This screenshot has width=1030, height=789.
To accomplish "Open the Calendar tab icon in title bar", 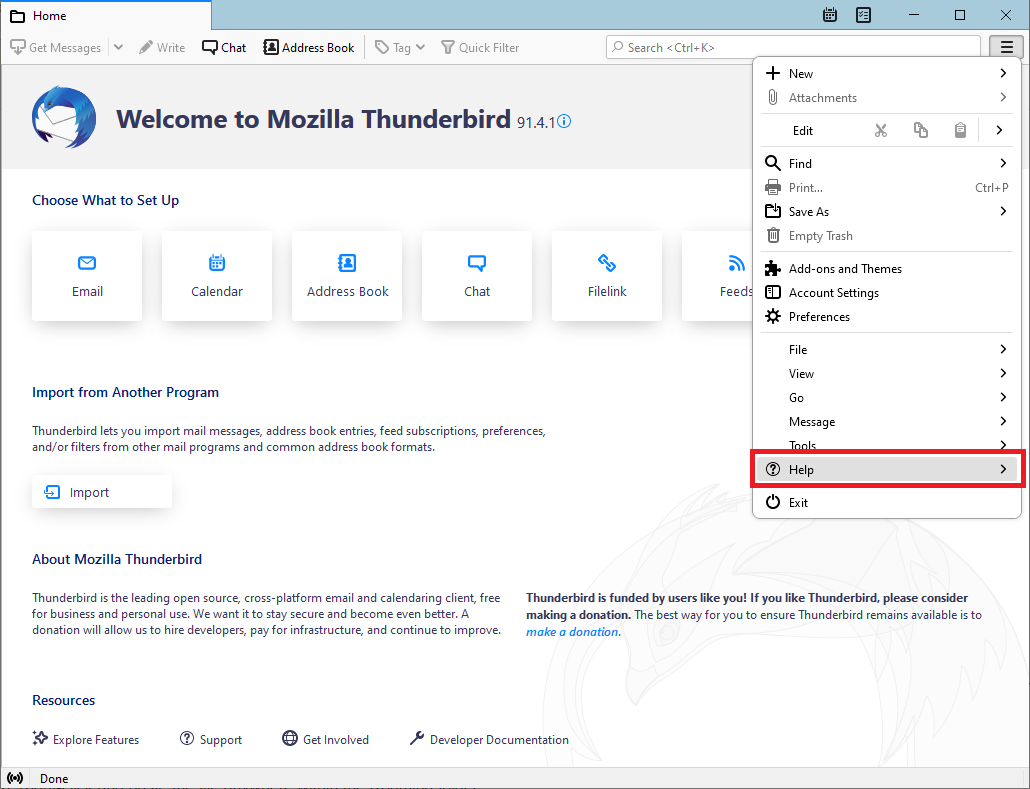I will (x=830, y=14).
